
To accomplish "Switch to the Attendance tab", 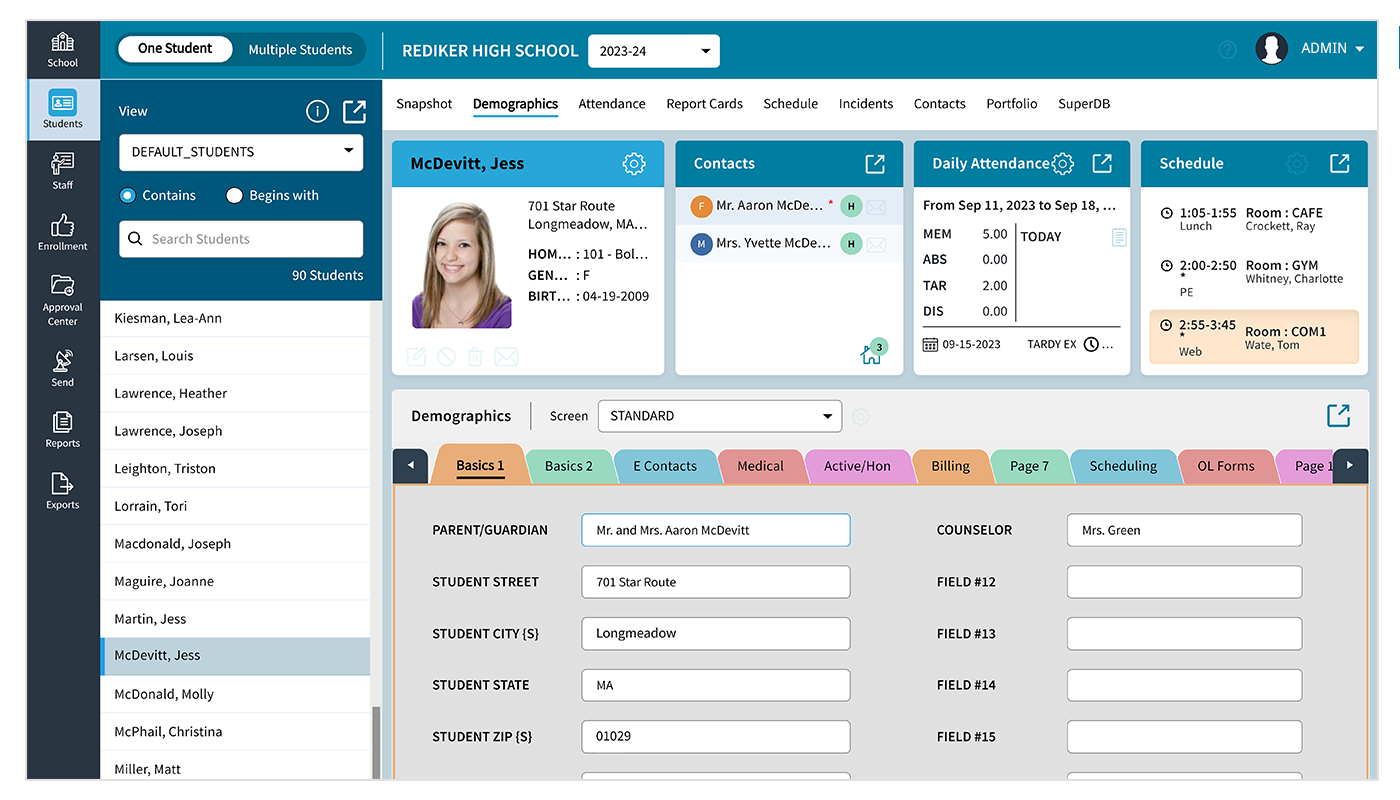I will 611,103.
